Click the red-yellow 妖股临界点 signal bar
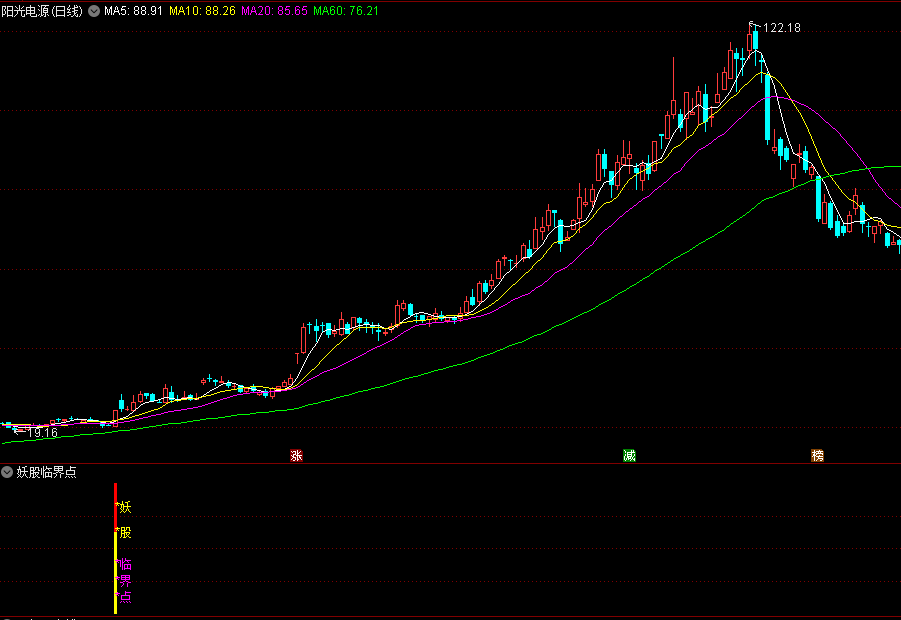Viewport: 901px width, 620px height. 115,548
